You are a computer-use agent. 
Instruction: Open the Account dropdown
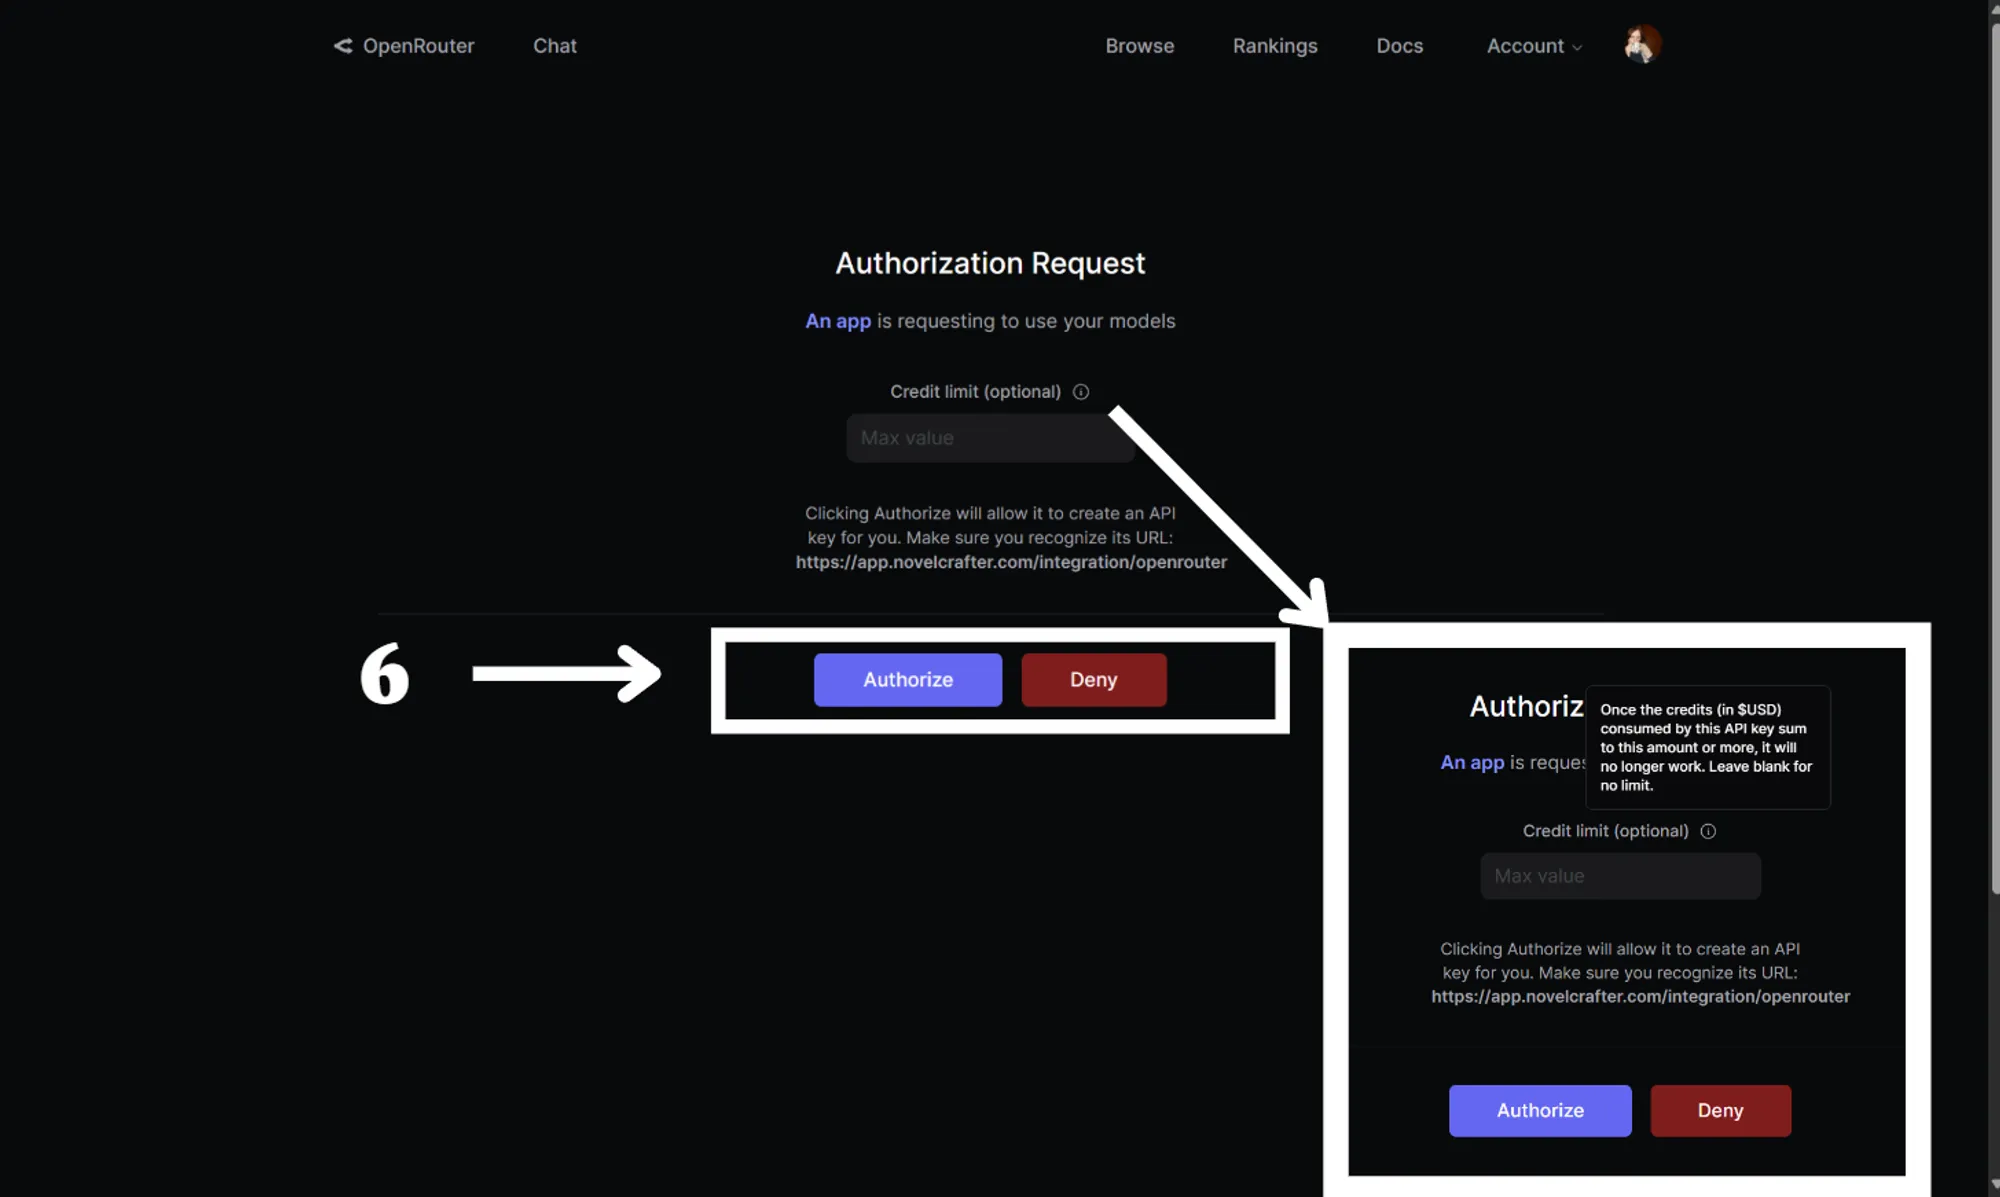coord(1533,46)
